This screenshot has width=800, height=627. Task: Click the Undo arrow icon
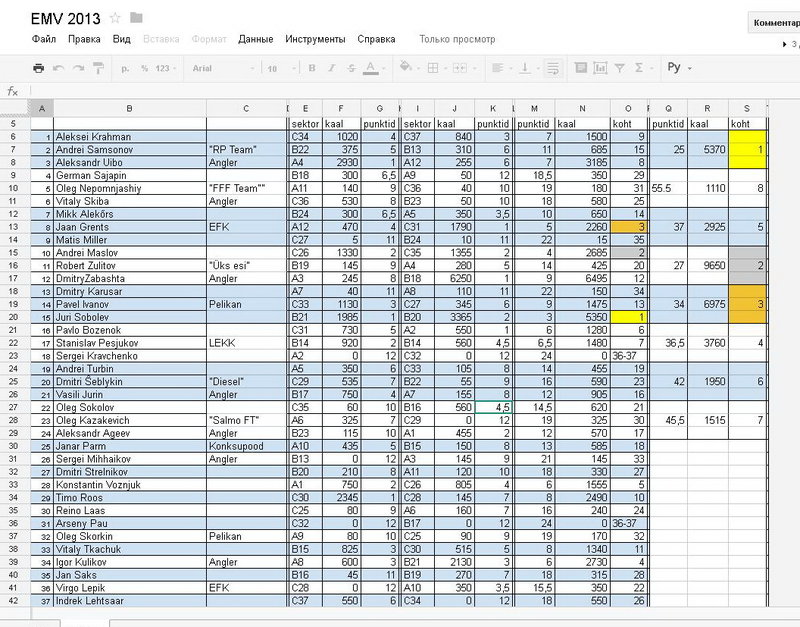coord(59,68)
